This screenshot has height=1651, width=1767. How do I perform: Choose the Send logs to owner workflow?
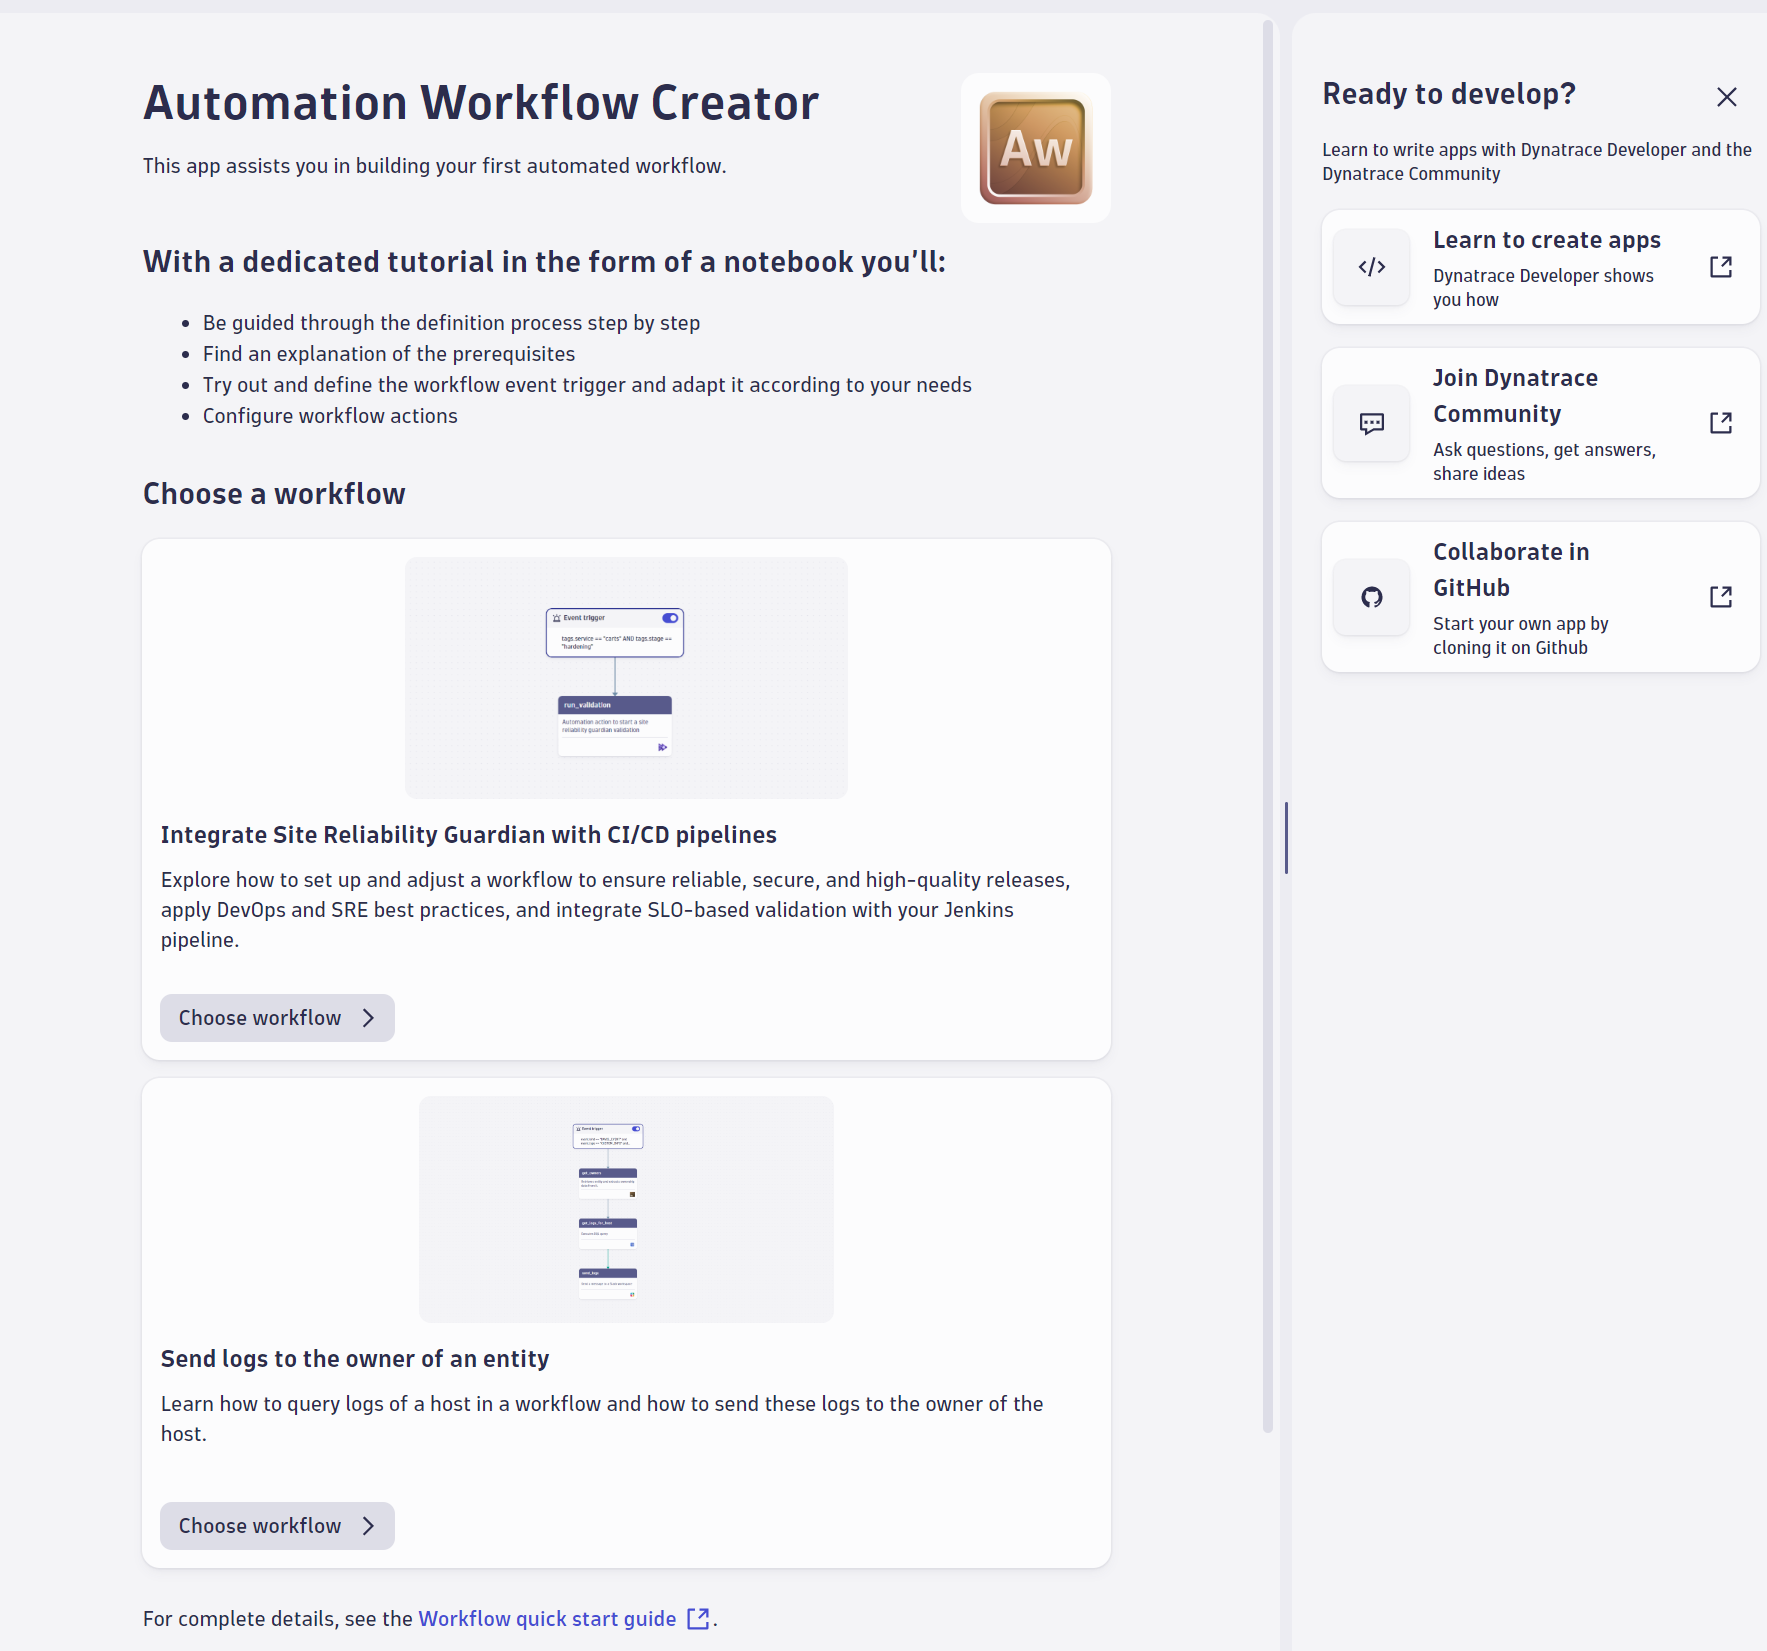[277, 1526]
